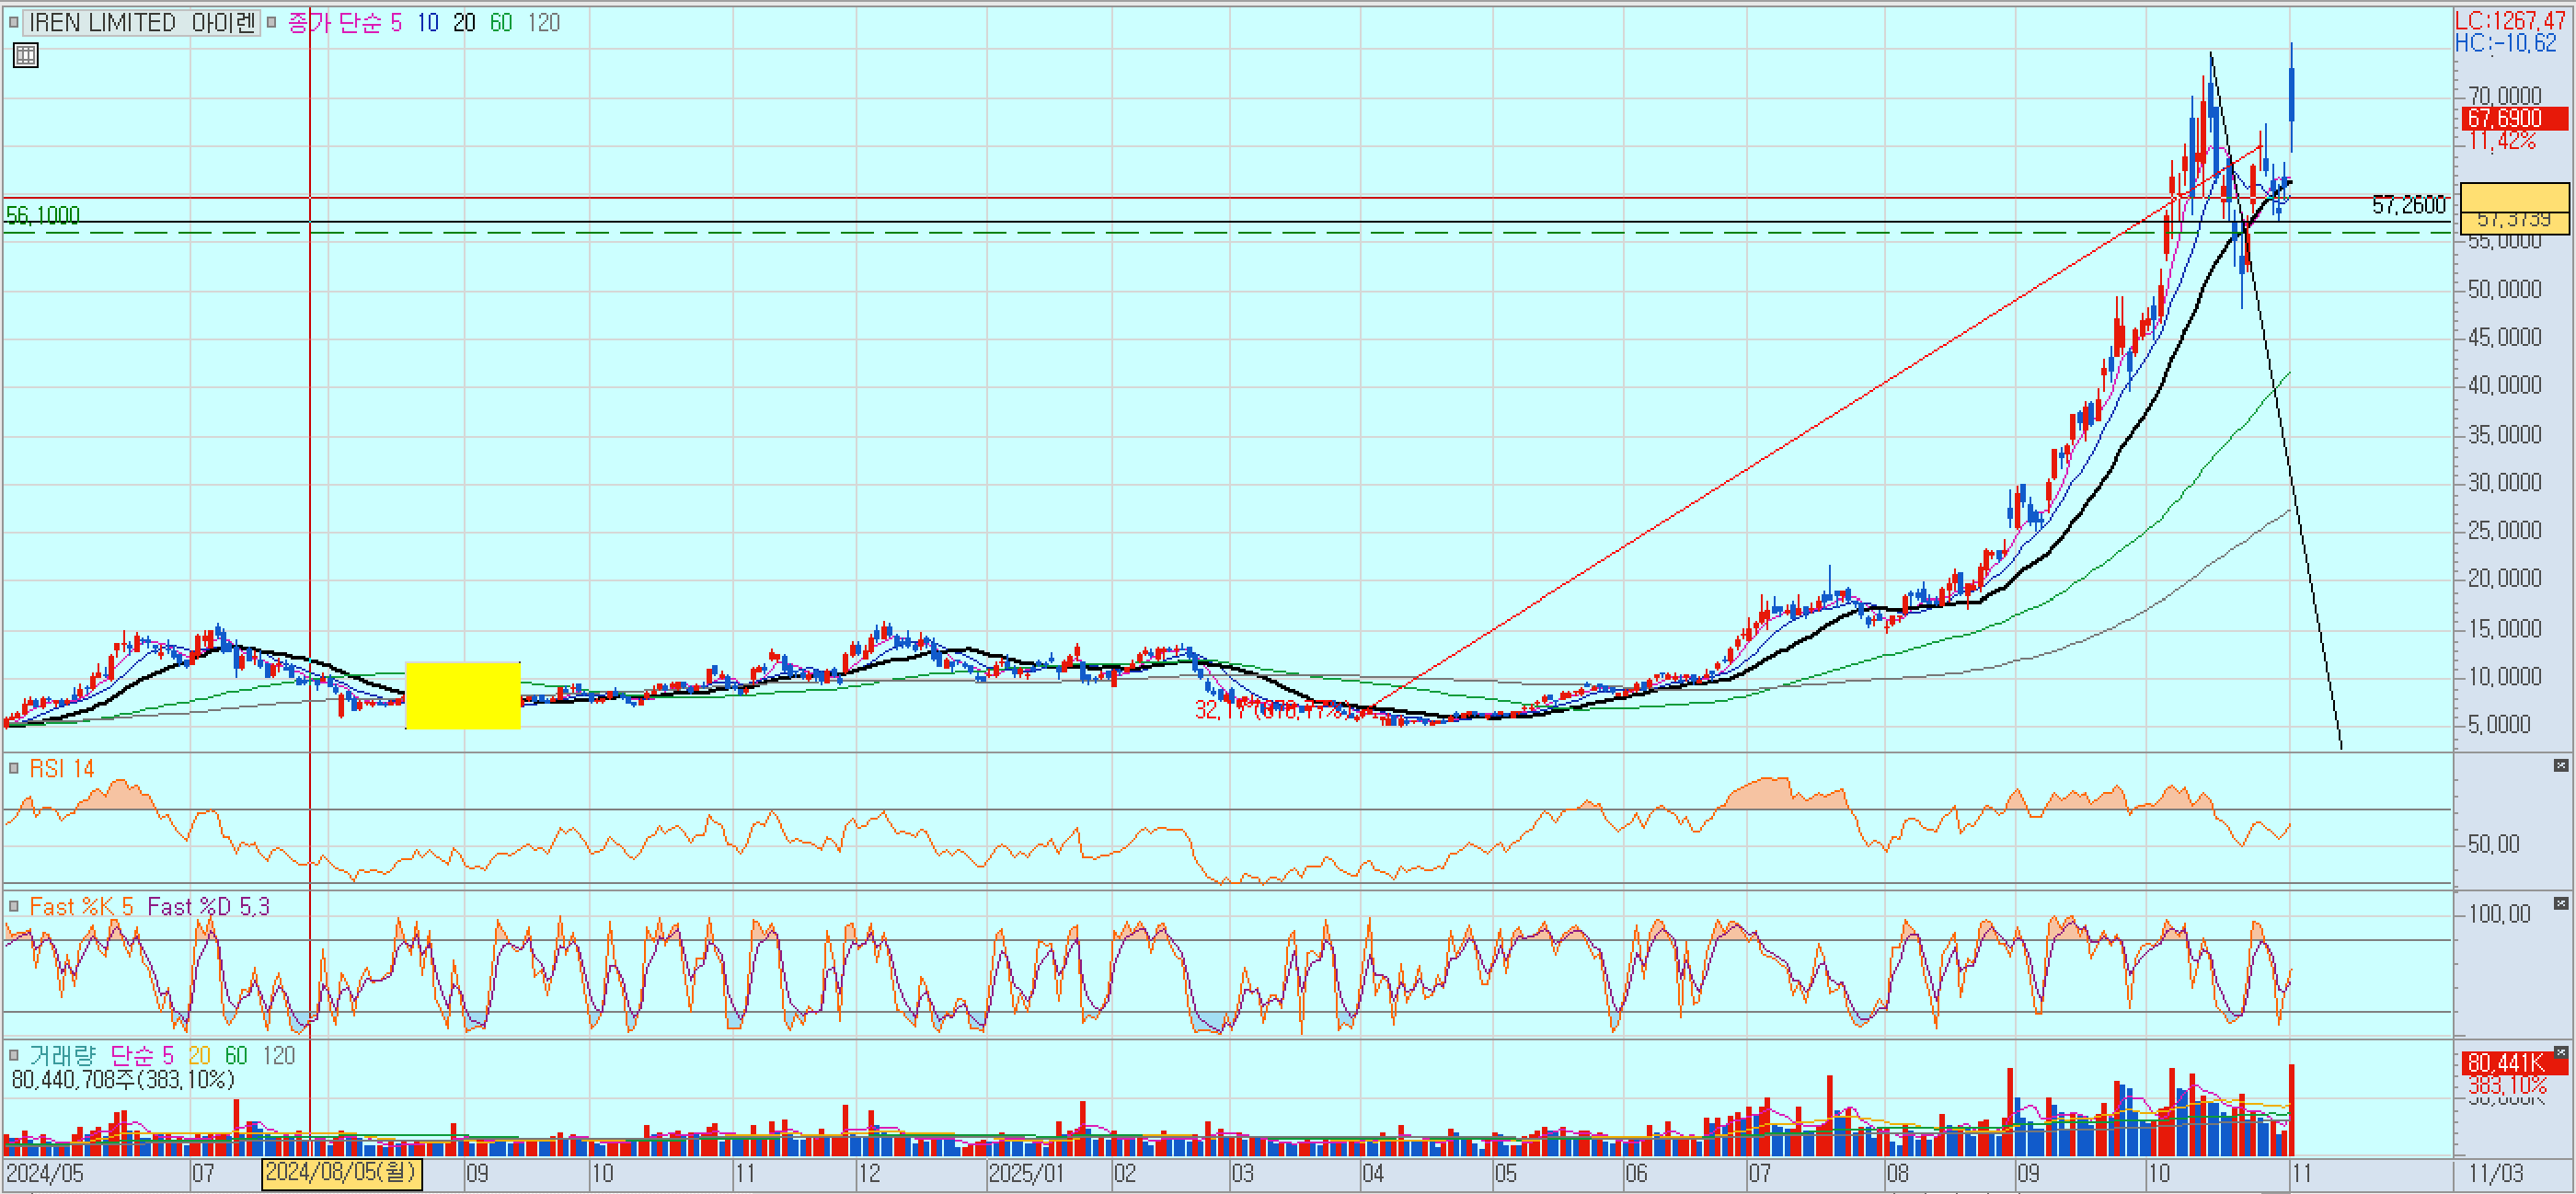Screen dimensions: 2576x1194
Task: Select the 120-day moving average label
Action: point(543,22)
